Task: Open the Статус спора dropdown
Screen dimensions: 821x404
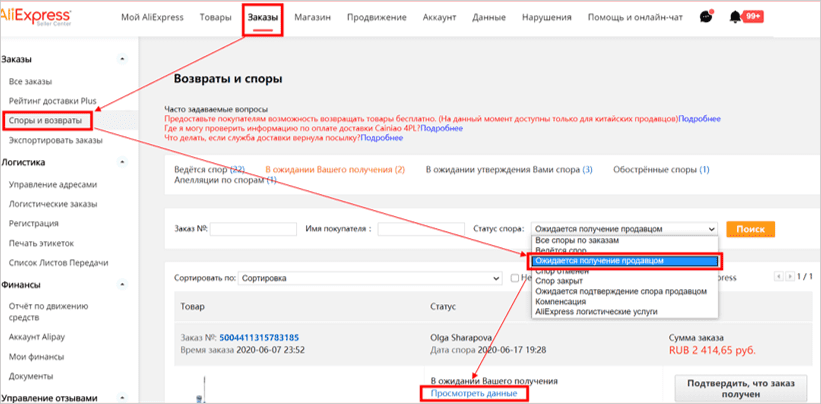Action: click(x=624, y=229)
